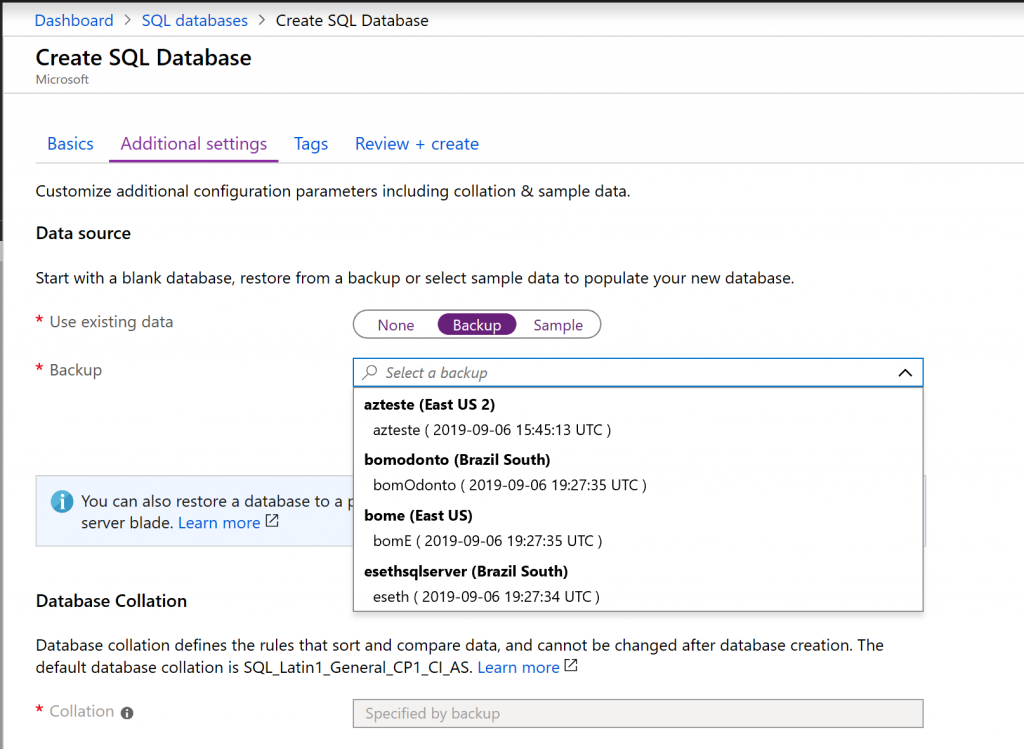
Task: Open Learn more link about database collation
Action: [x=518, y=667]
